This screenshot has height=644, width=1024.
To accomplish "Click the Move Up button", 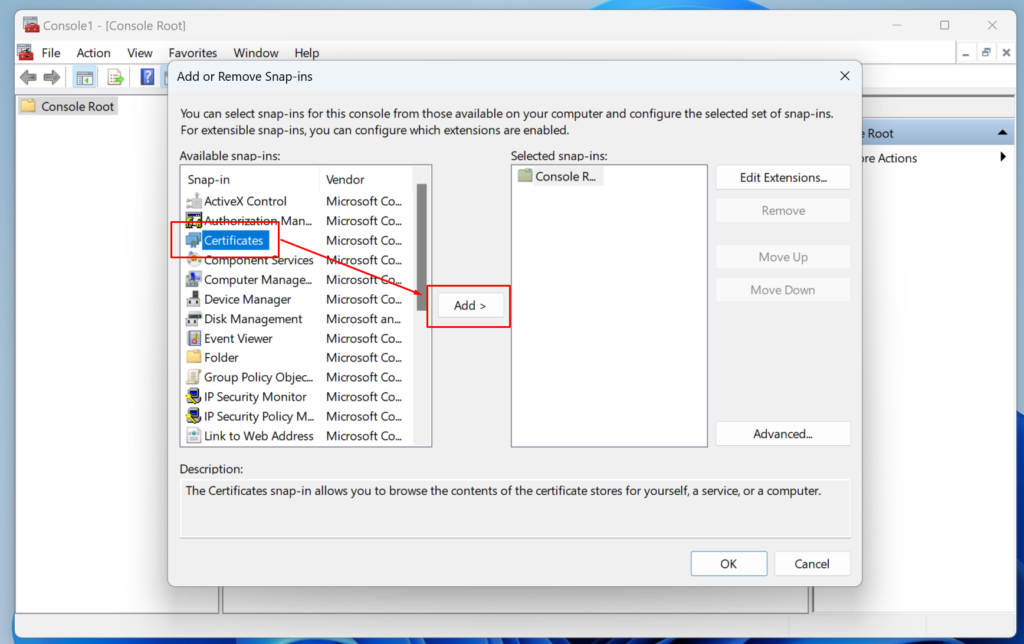I will click(783, 257).
